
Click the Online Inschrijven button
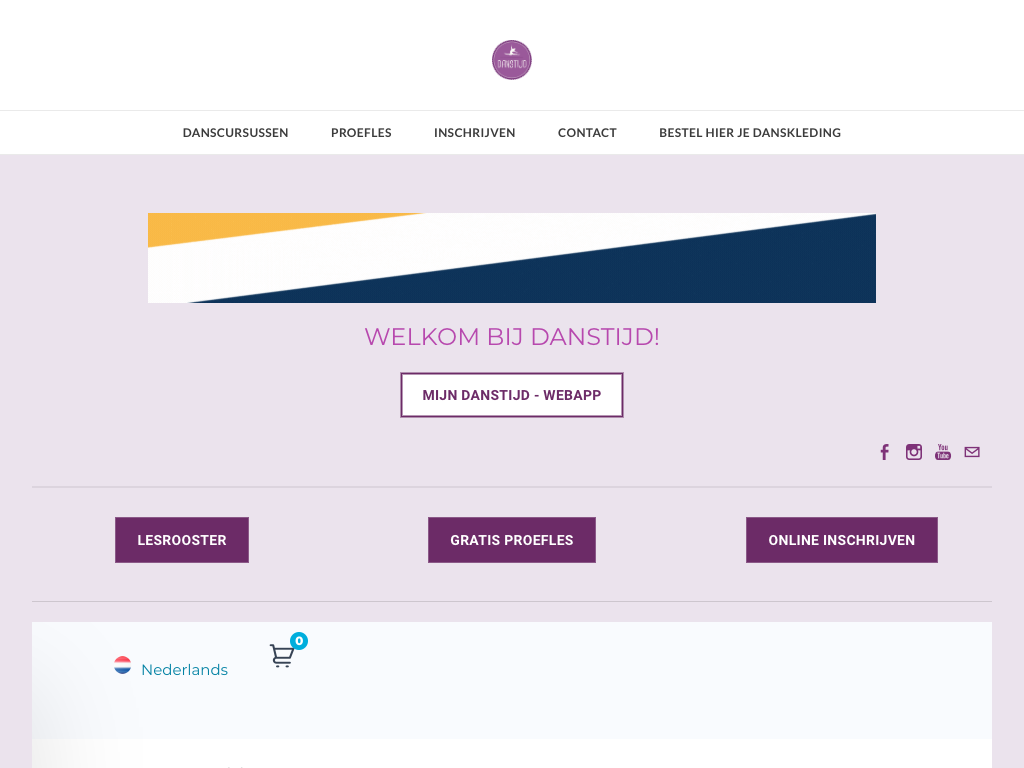pos(842,540)
